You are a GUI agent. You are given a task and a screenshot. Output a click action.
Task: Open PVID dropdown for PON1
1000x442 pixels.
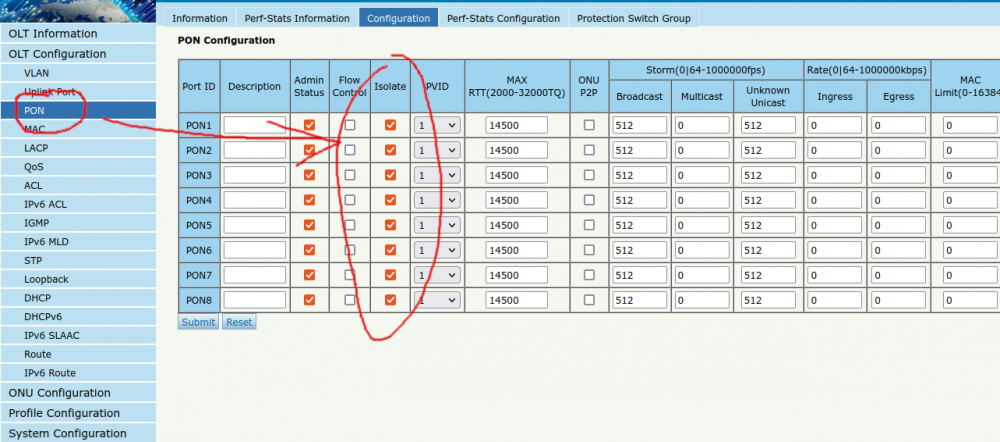point(437,125)
